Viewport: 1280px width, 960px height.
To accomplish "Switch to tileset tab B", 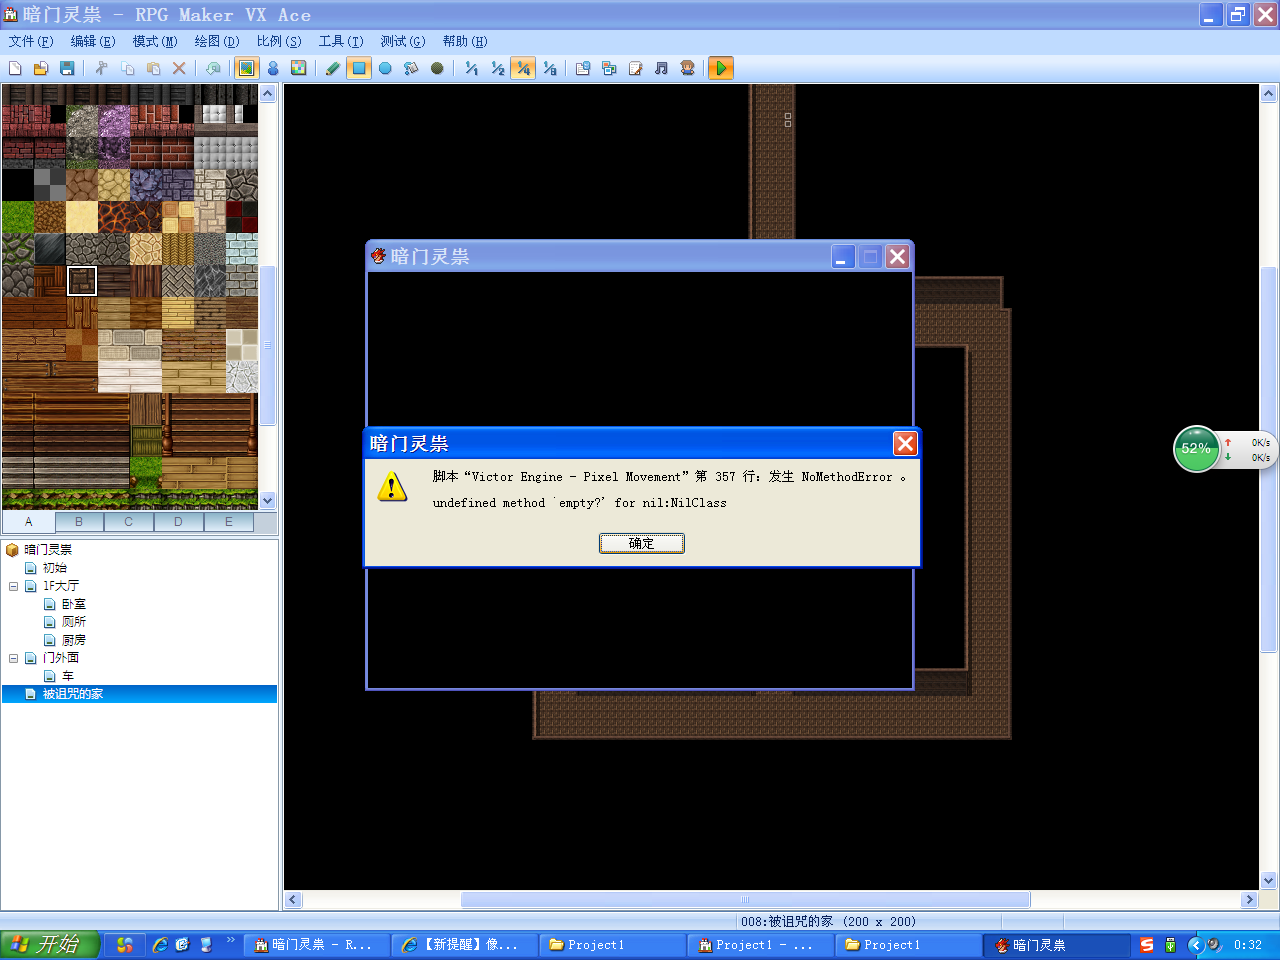I will point(79,522).
